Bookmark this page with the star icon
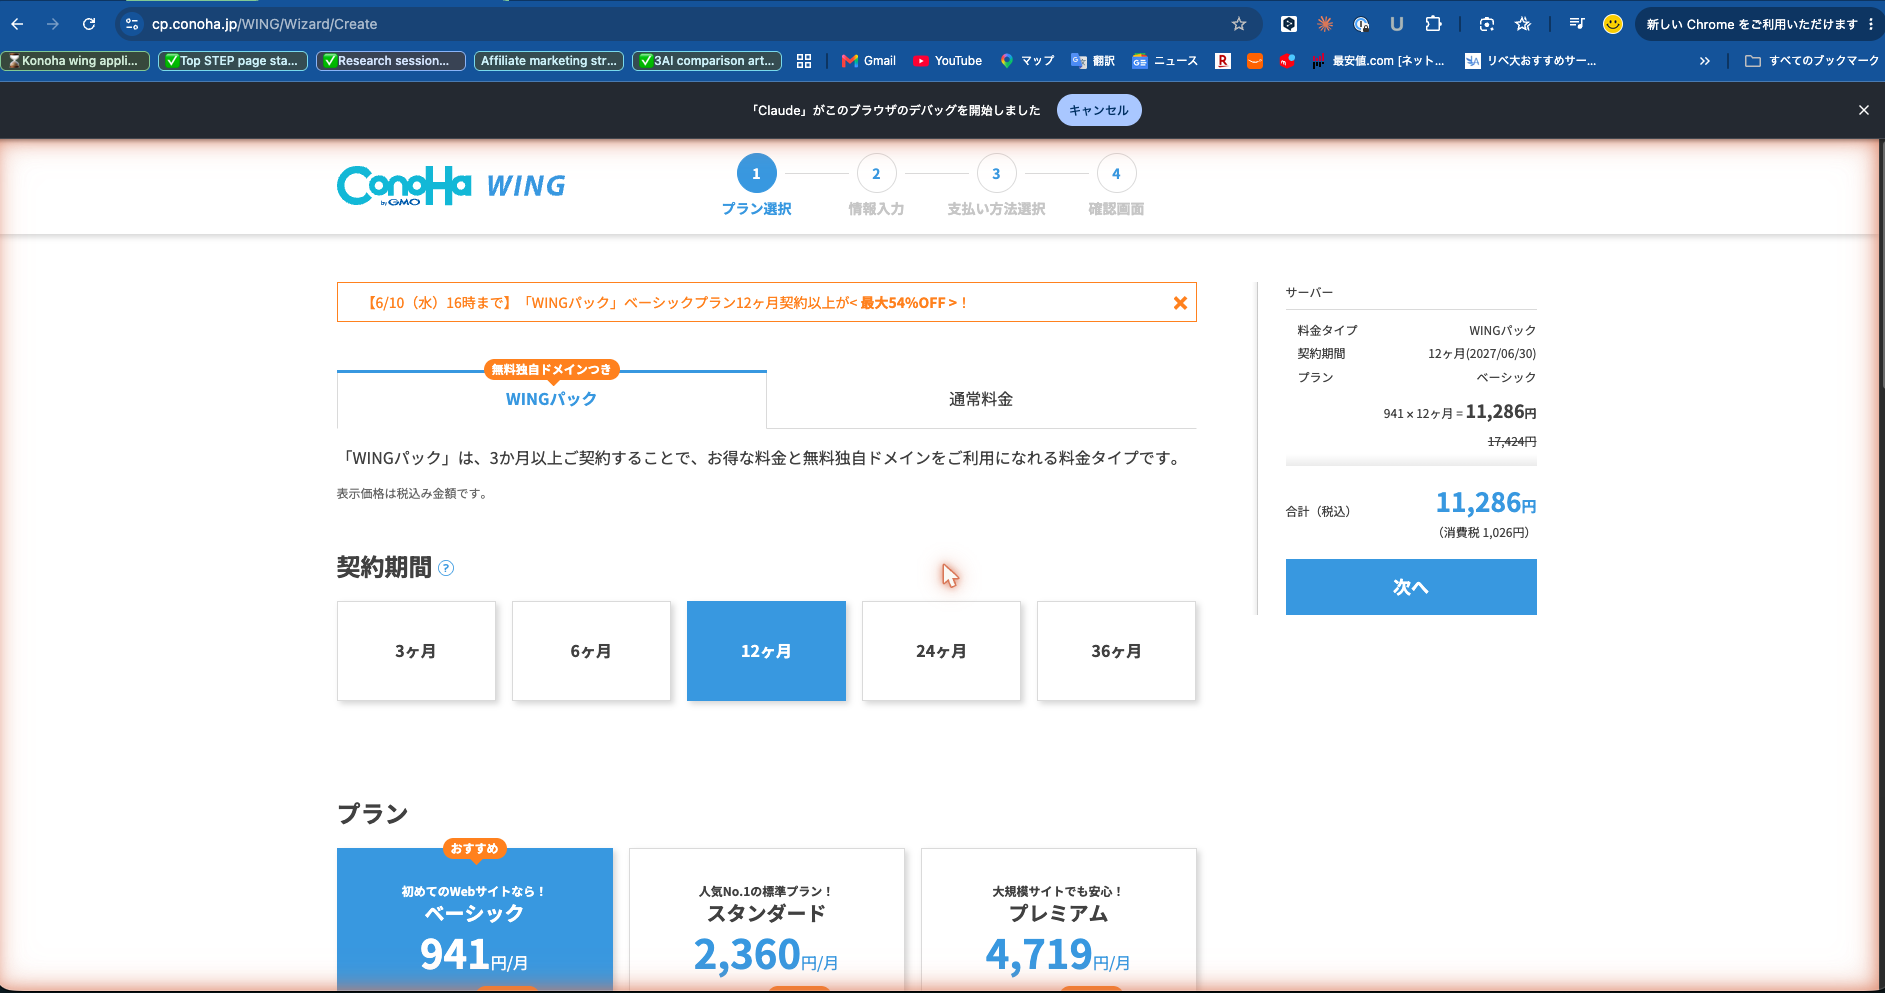Screen dimensions: 1885x993 click(1239, 24)
